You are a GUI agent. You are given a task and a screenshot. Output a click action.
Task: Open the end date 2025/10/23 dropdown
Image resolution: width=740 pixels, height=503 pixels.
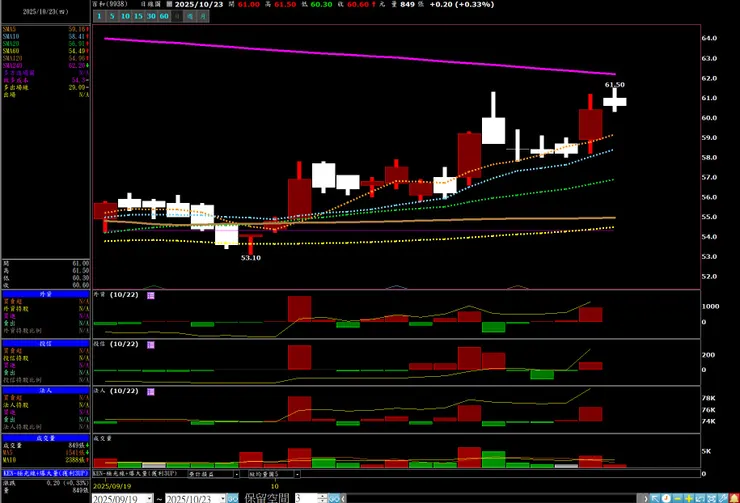tap(223, 498)
